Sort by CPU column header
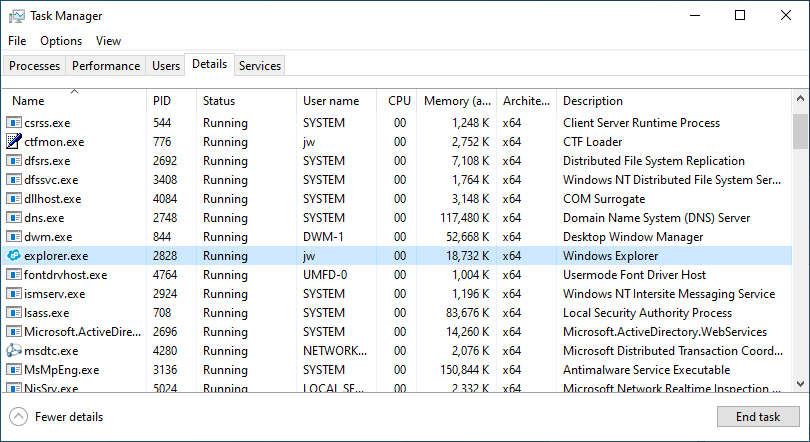Image resolution: width=810 pixels, height=442 pixels. tap(399, 101)
